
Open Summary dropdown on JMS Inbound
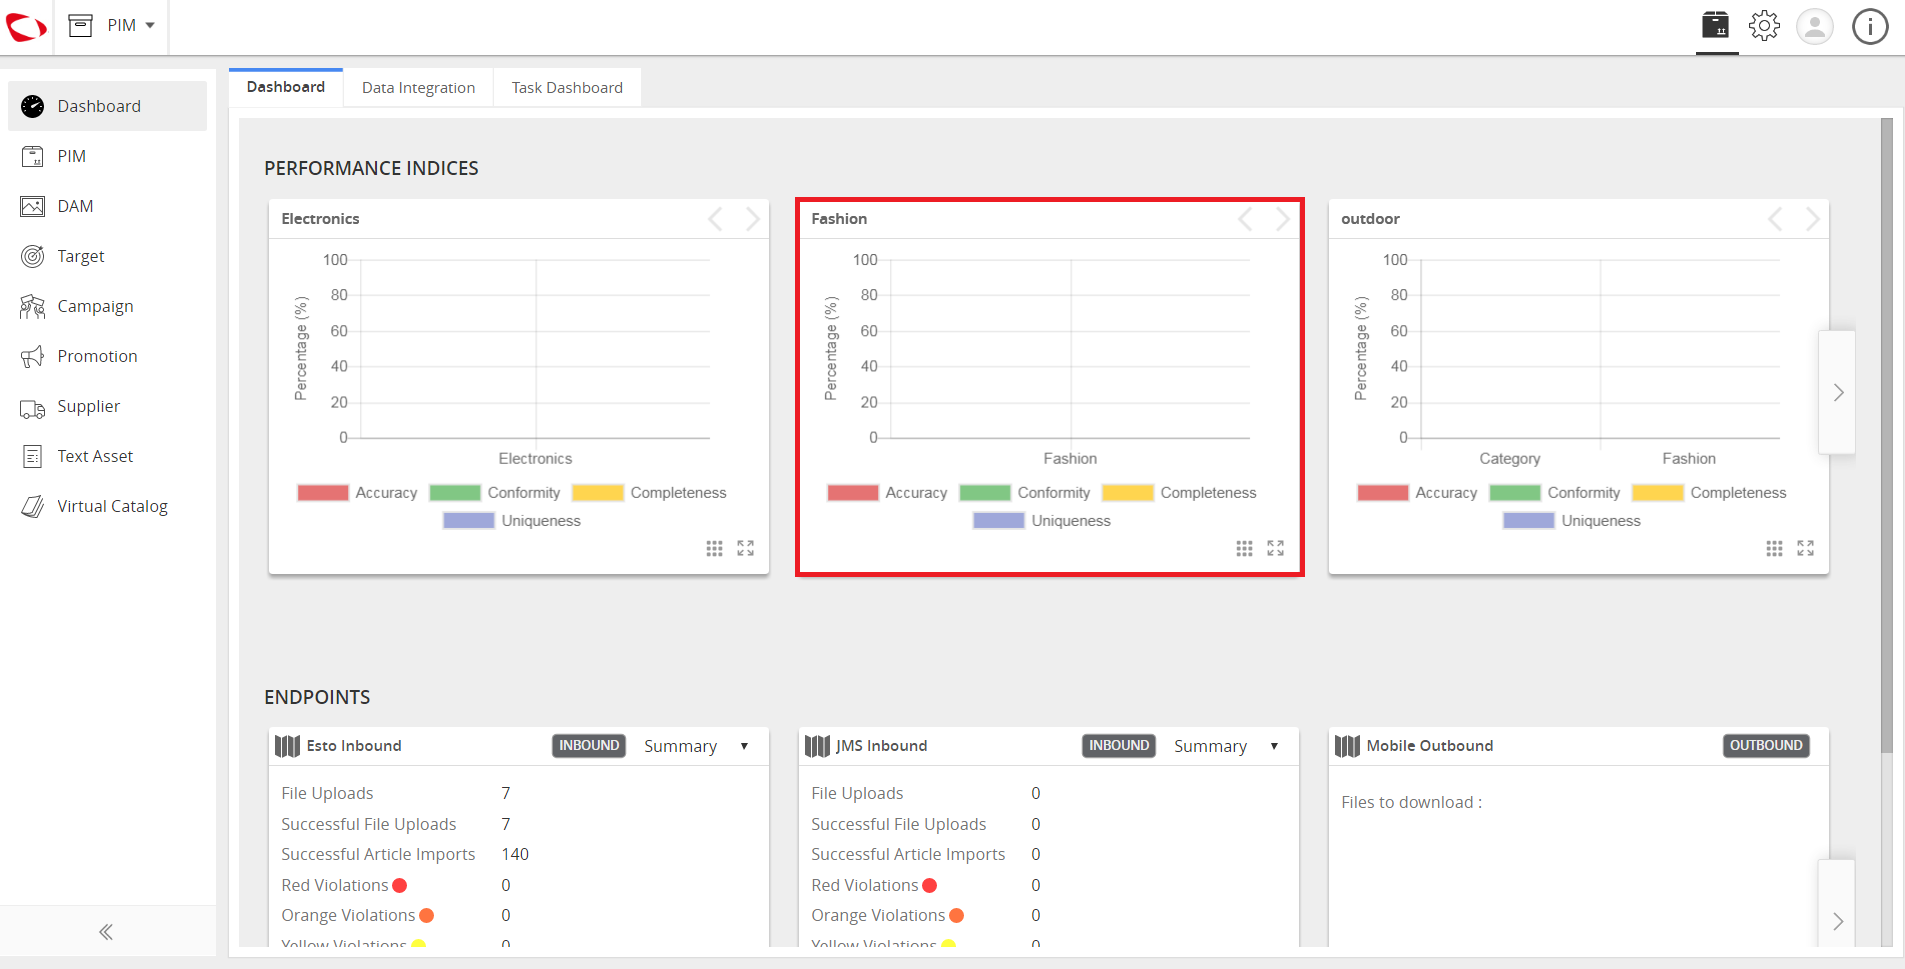point(1227,746)
